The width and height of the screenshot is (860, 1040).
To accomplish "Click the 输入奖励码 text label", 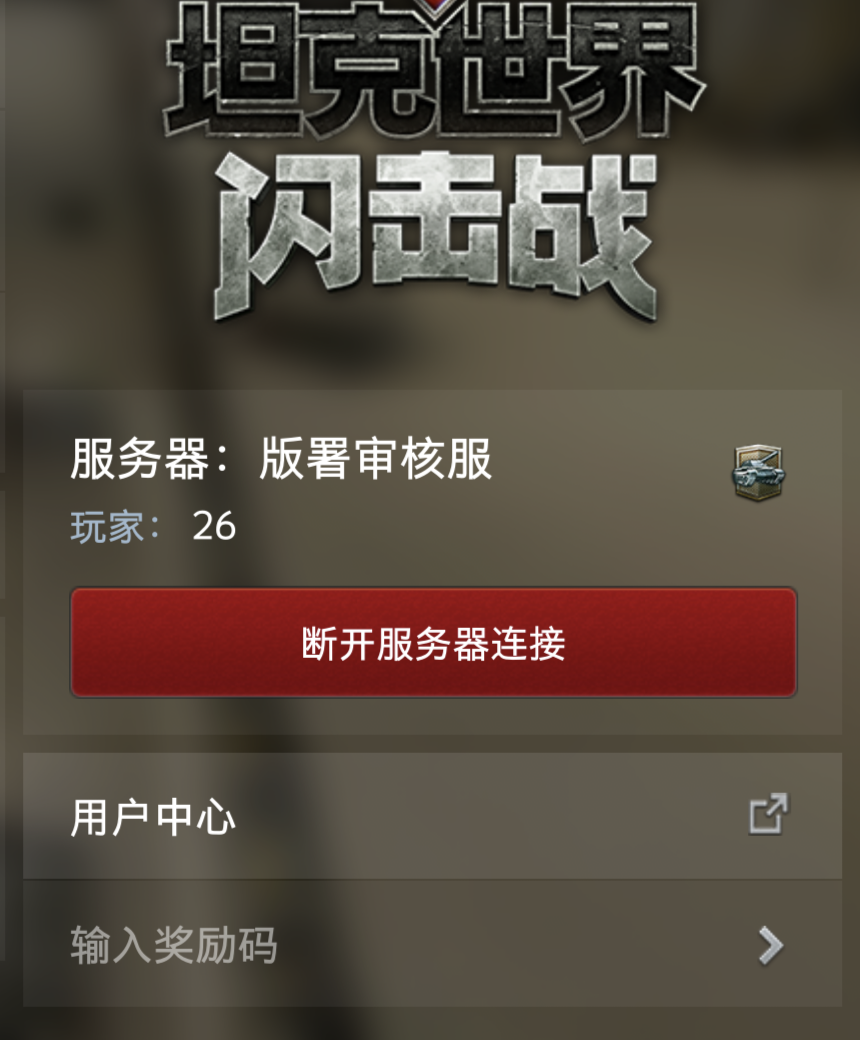I will [174, 944].
